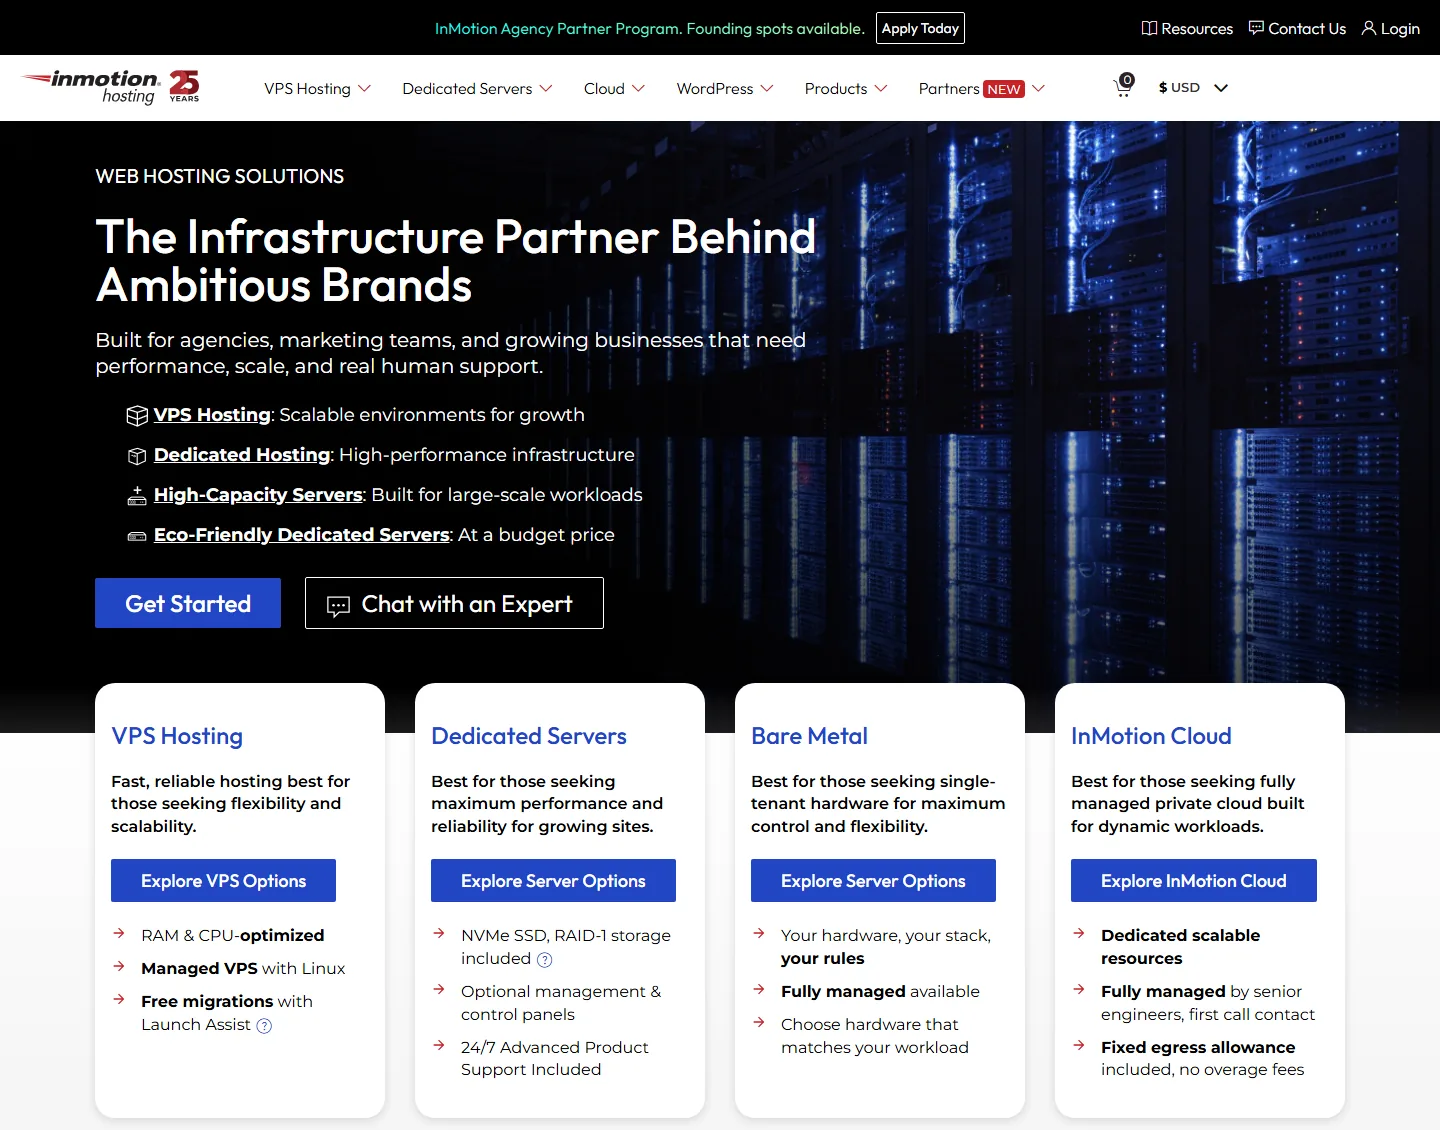The height and width of the screenshot is (1130, 1440).
Task: Click the 25 Years anniversary badge
Action: coord(184,86)
